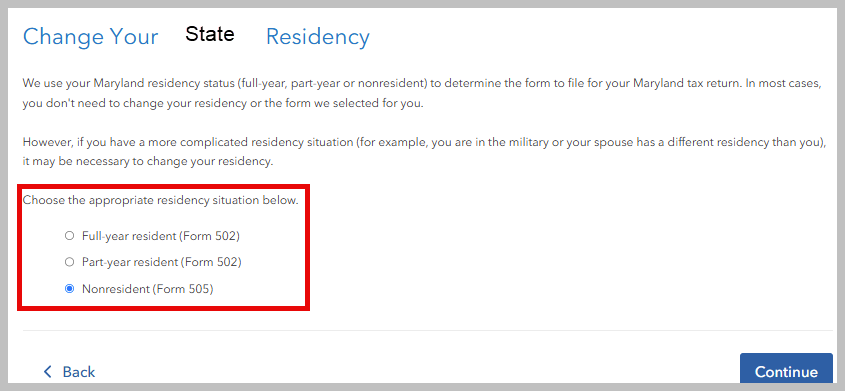Click the "Nonresident (Form 505)" label text
The height and width of the screenshot is (391, 845).
(148, 289)
